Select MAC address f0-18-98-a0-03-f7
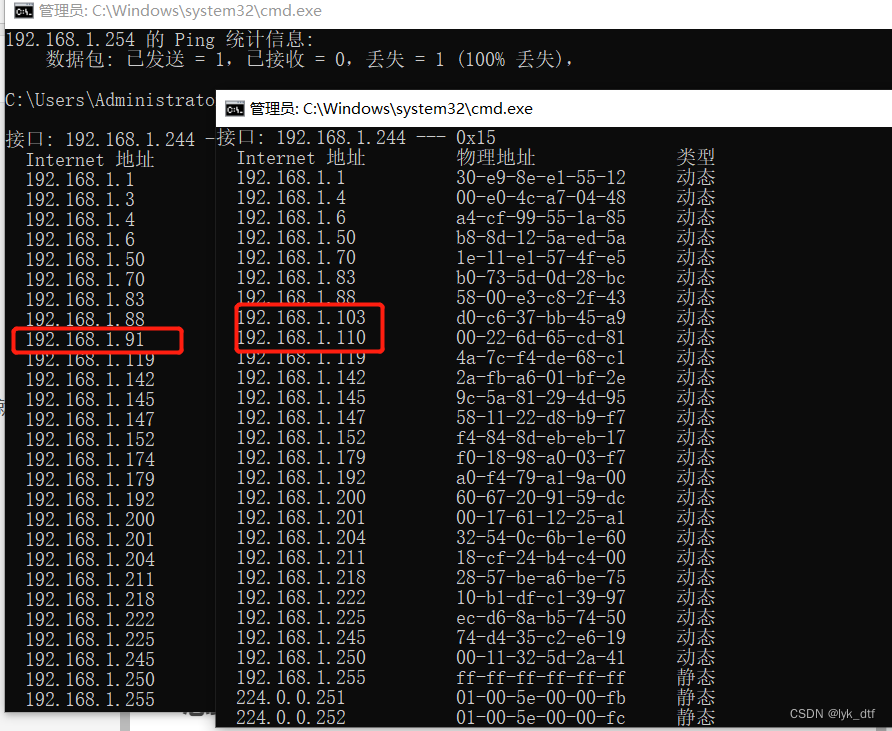 point(540,457)
